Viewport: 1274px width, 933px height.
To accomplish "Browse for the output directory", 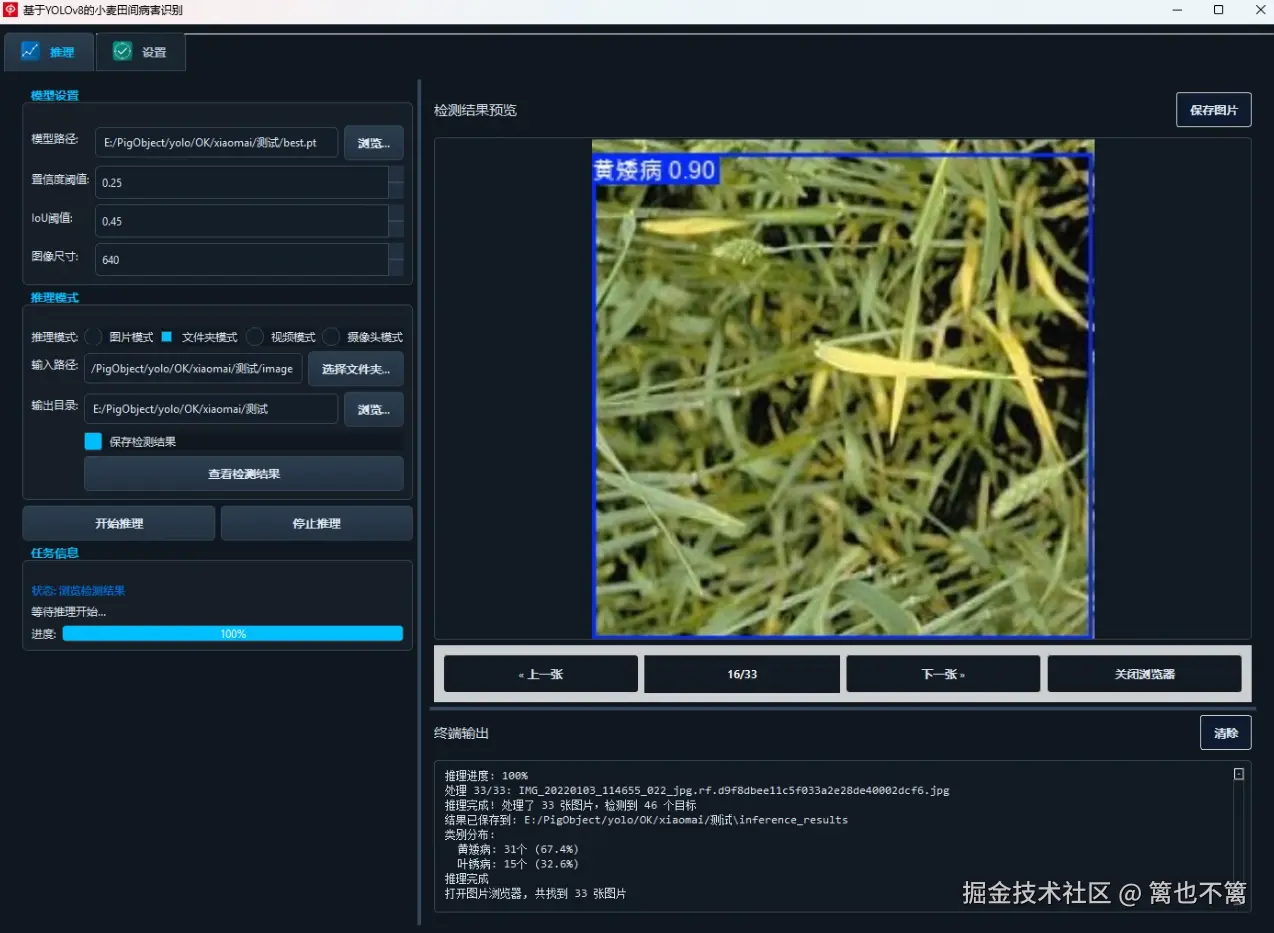I will coord(374,409).
